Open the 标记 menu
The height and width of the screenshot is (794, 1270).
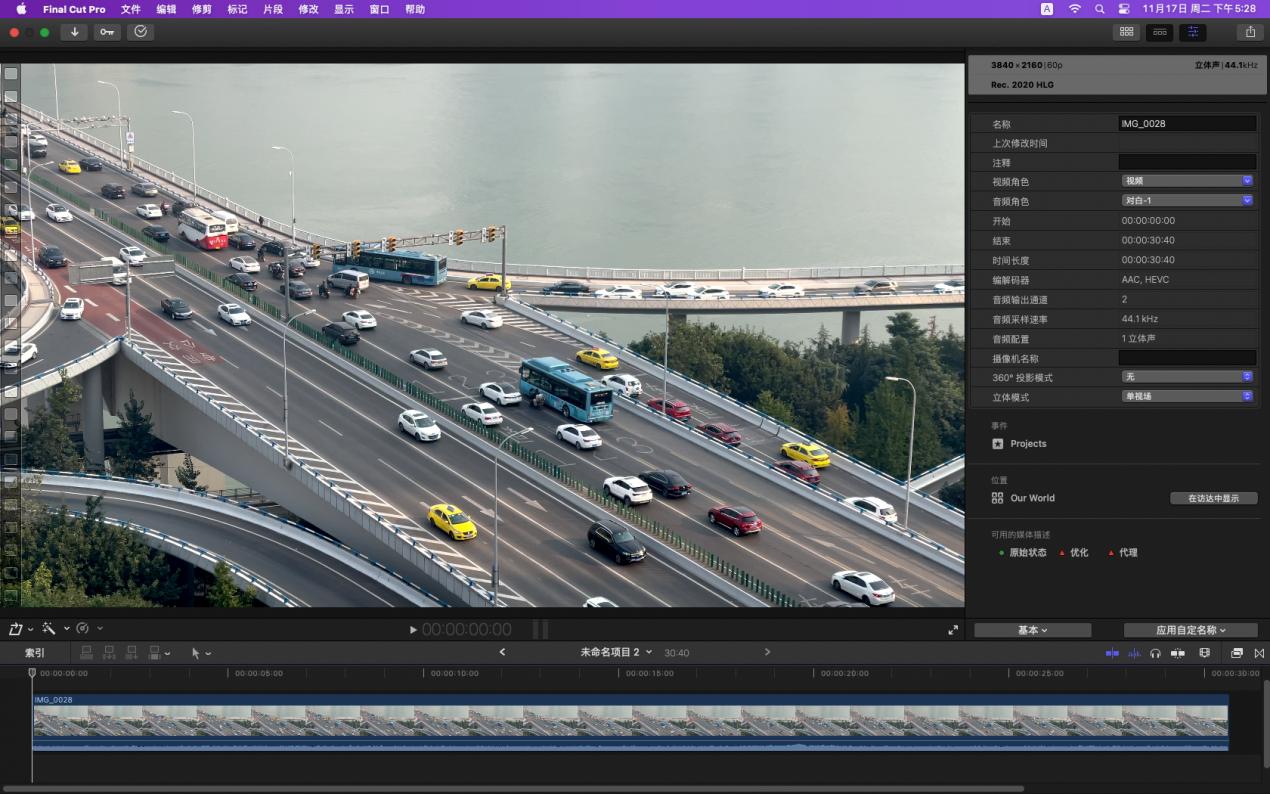click(237, 9)
